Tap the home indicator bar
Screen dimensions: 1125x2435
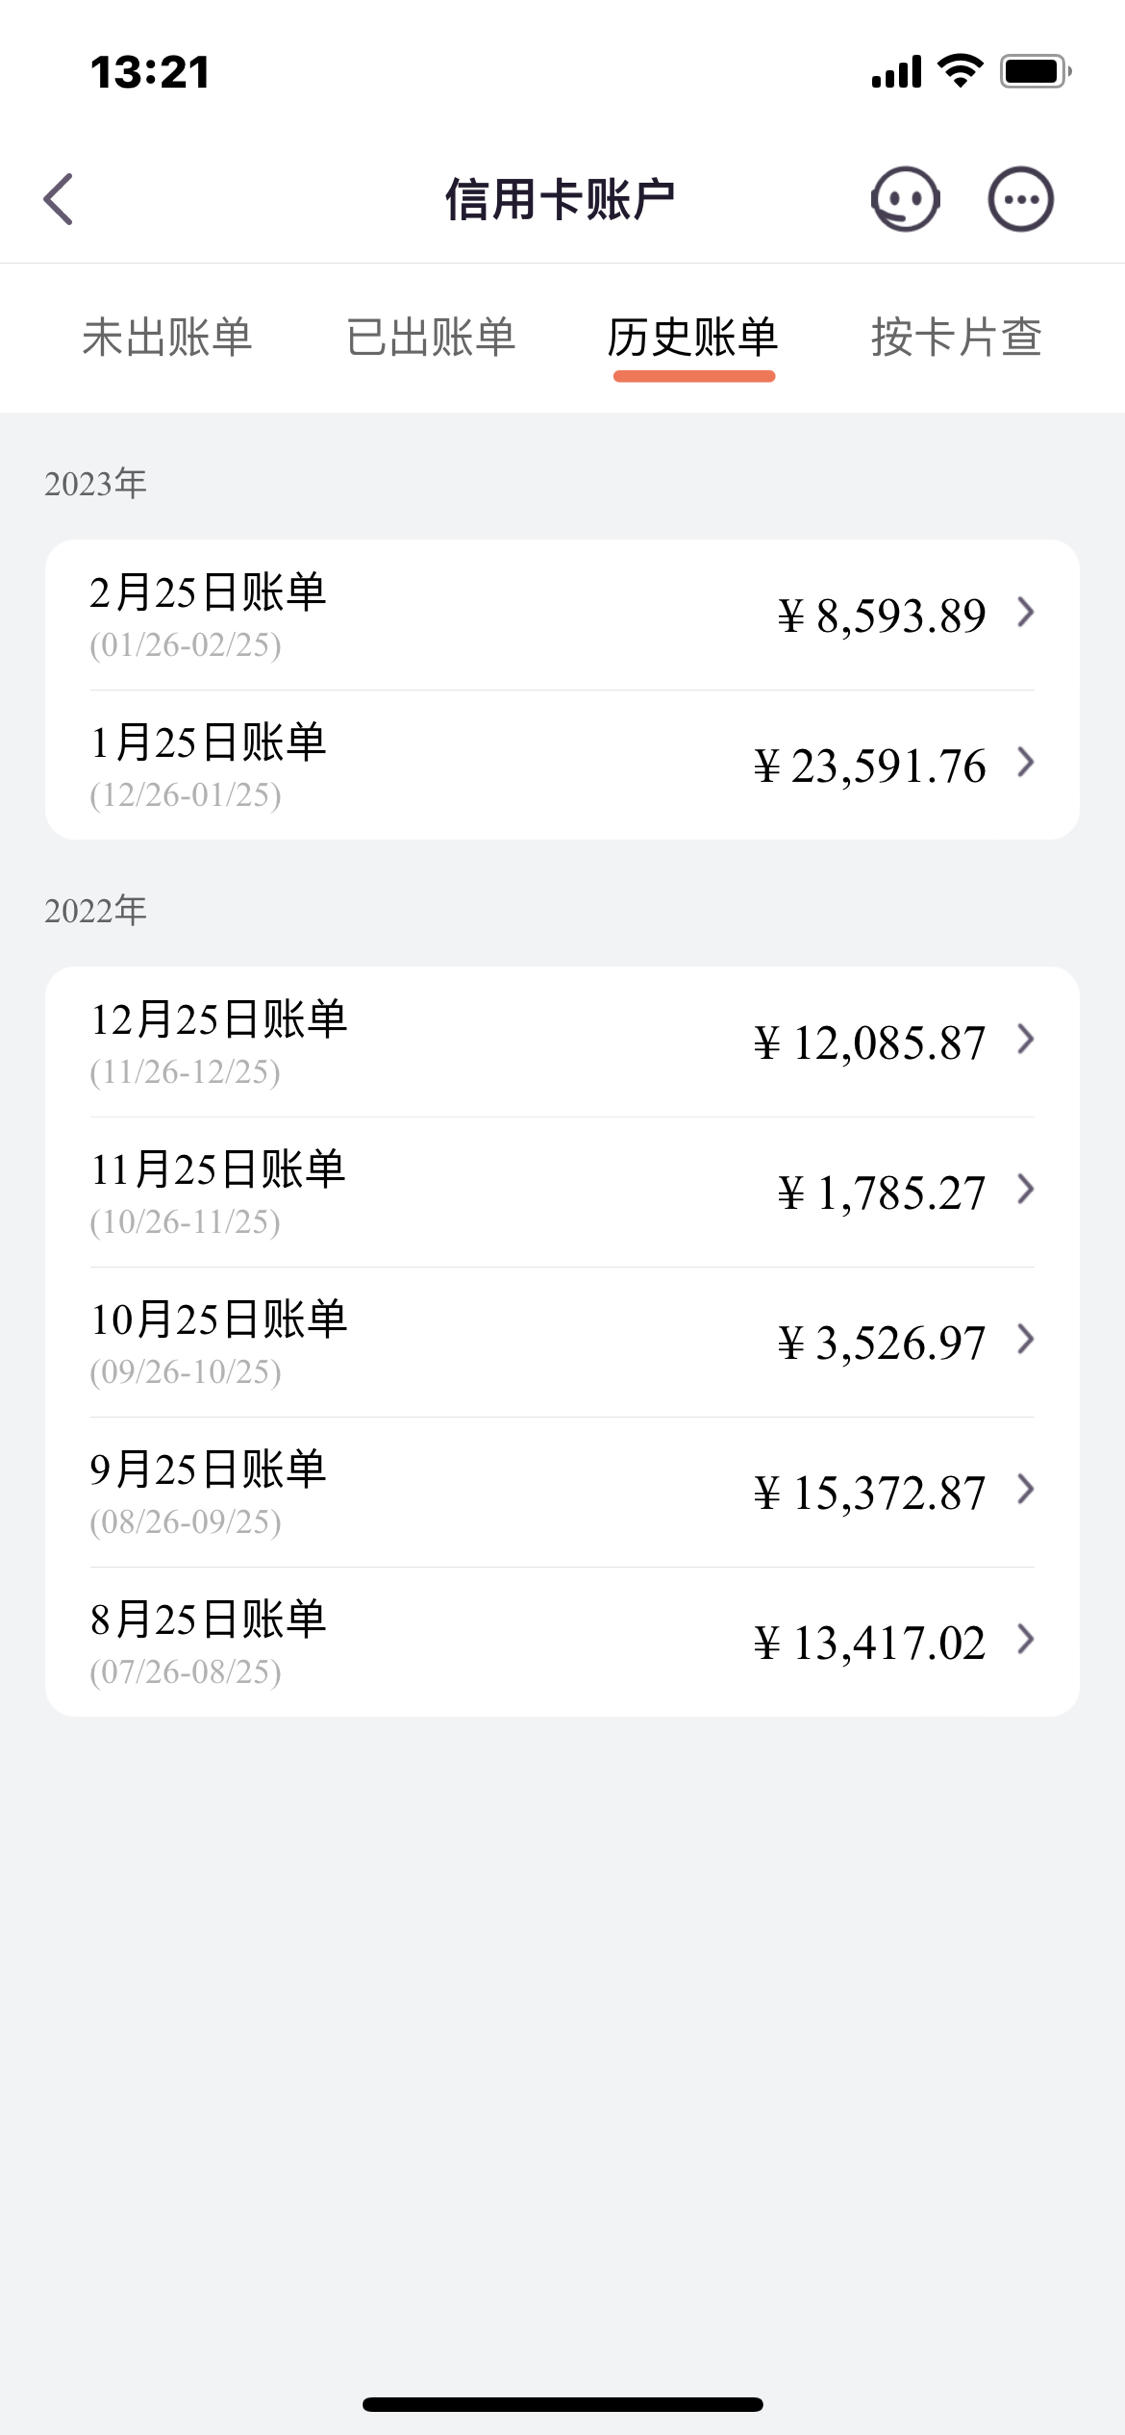[562, 2404]
